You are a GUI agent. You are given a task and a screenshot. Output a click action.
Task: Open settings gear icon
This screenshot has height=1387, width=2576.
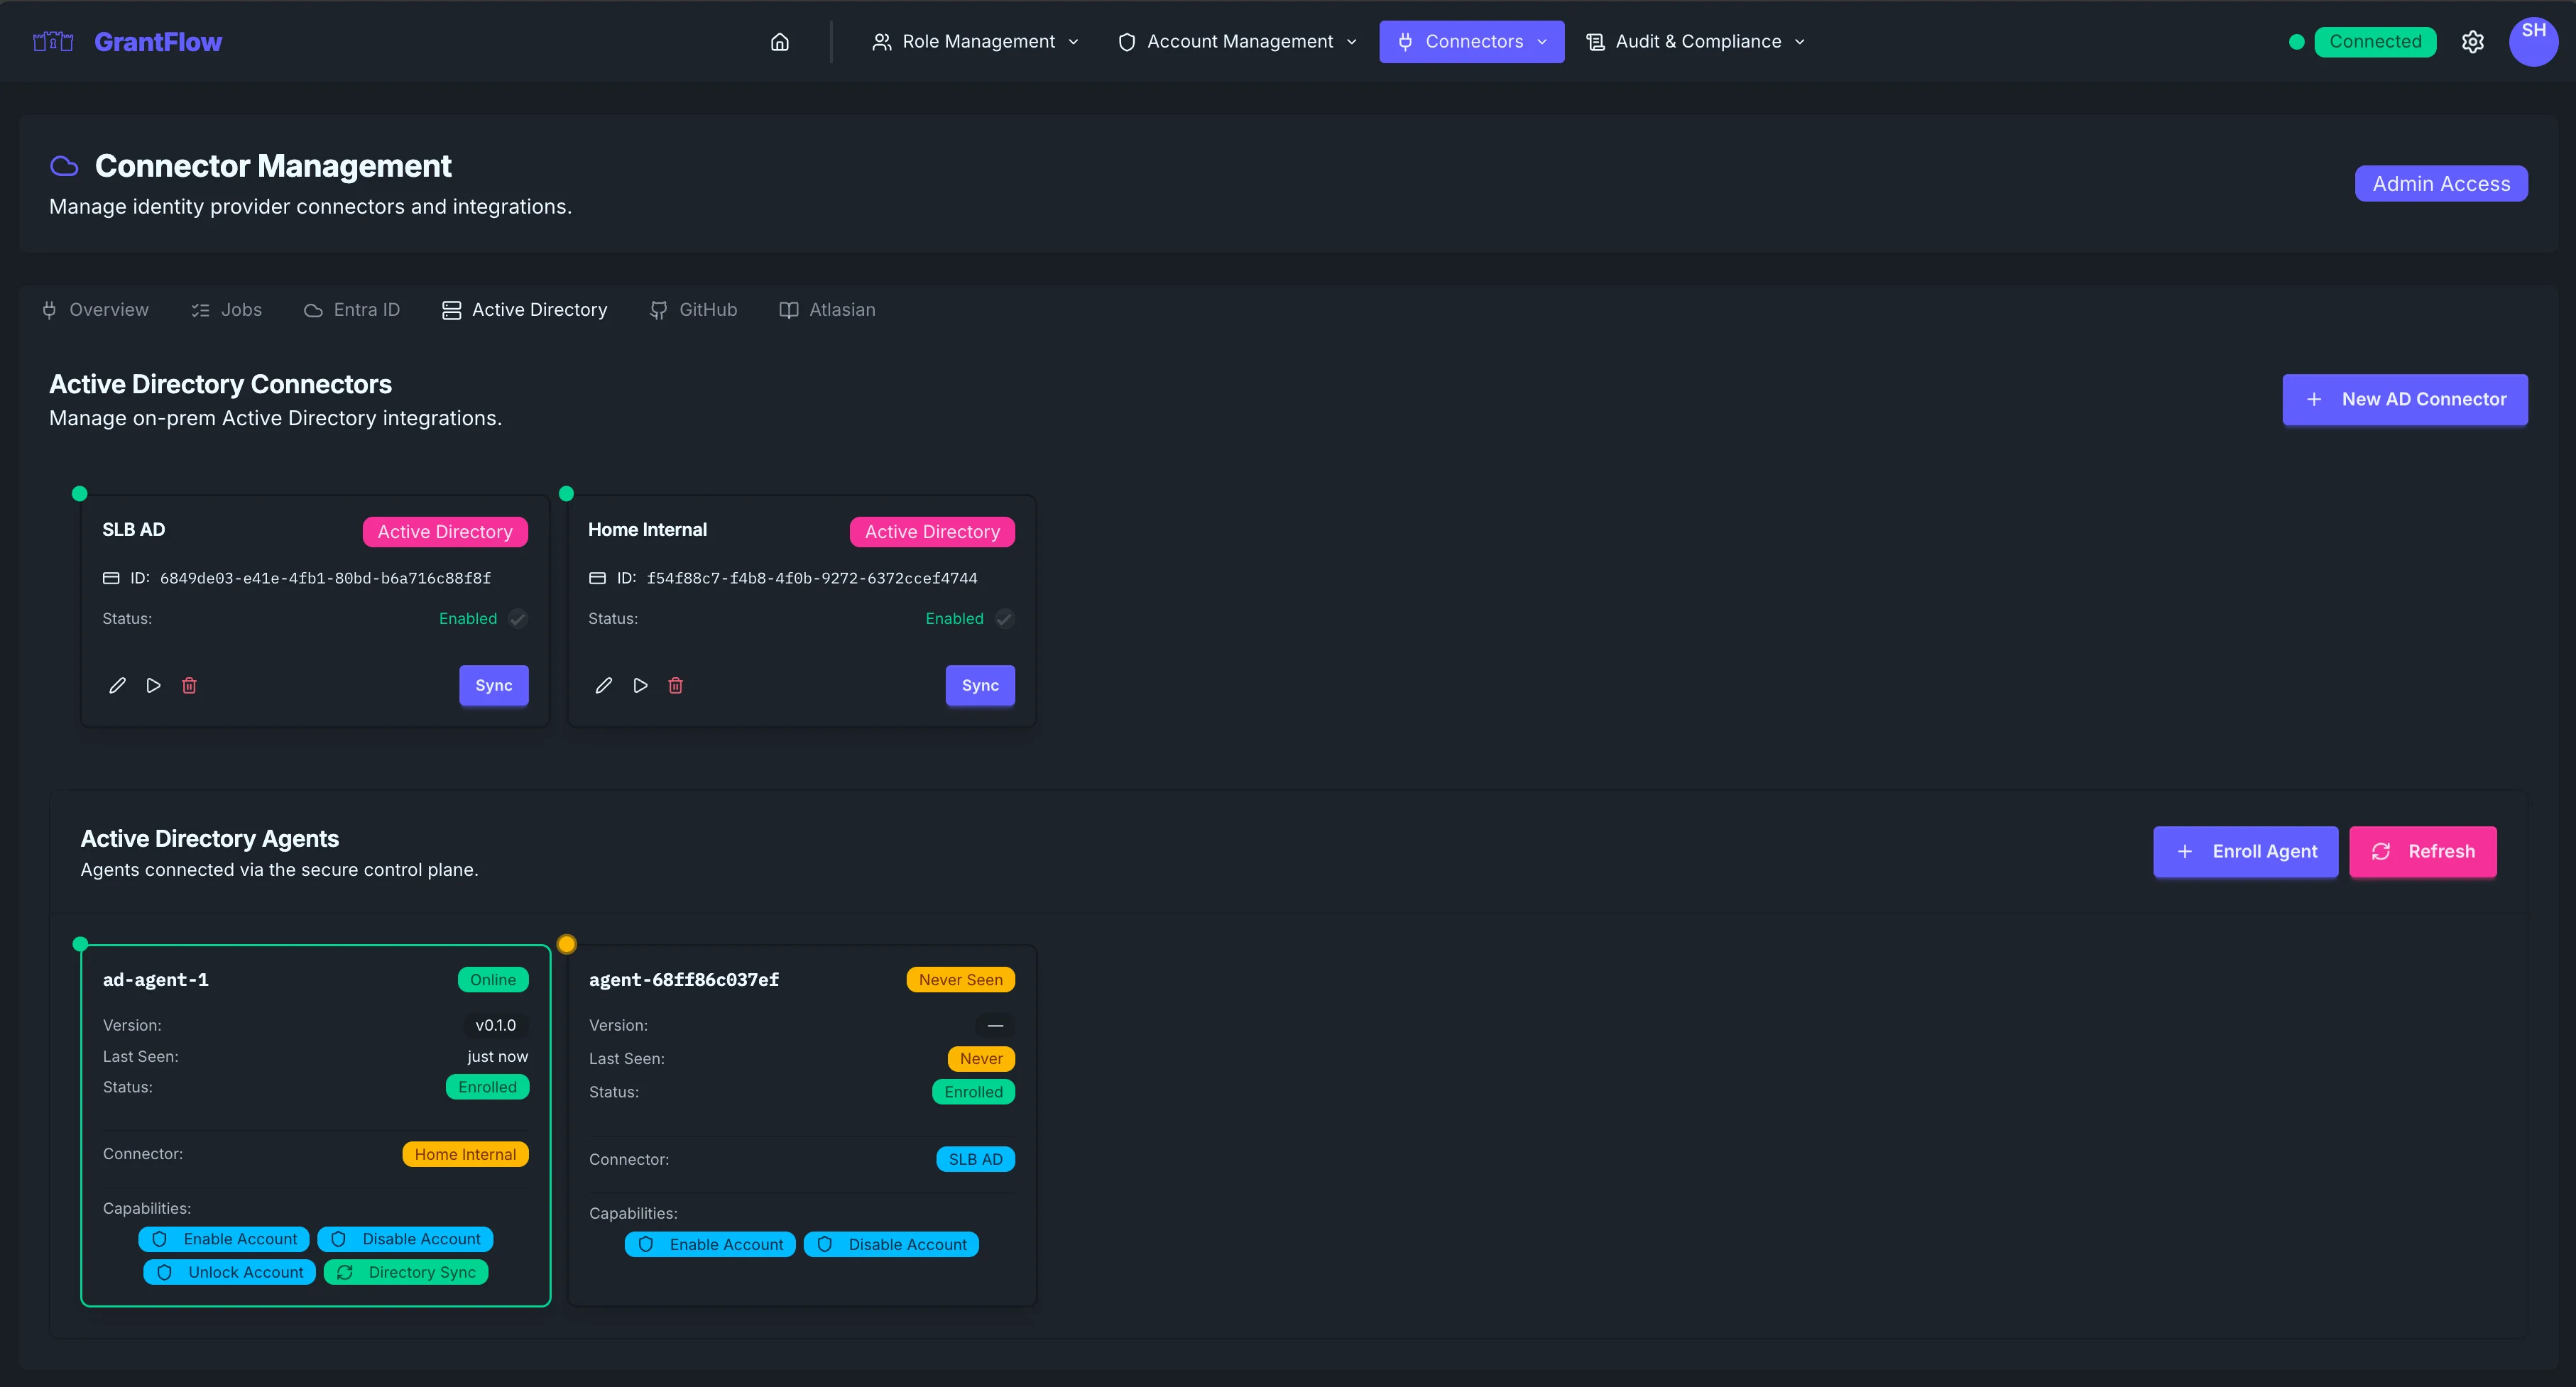(2472, 42)
